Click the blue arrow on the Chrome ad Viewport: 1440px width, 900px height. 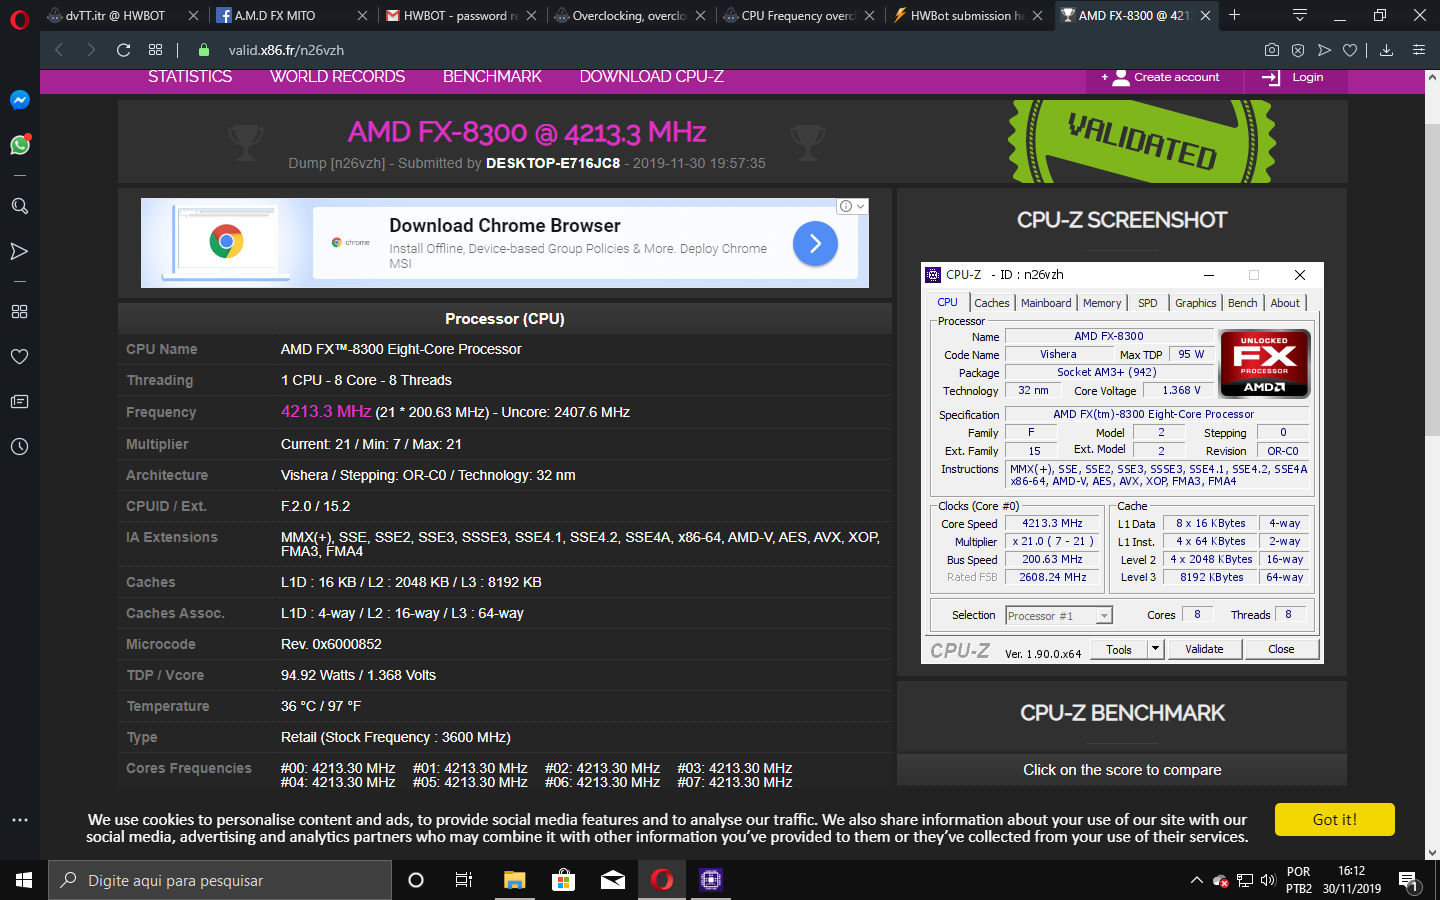pyautogui.click(x=815, y=243)
